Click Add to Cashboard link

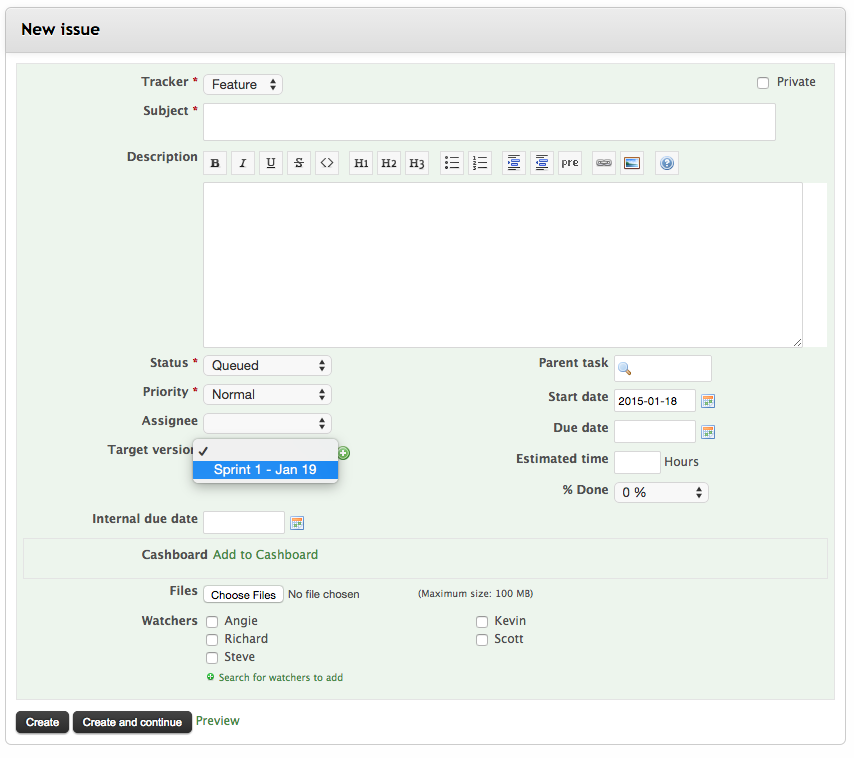[265, 554]
